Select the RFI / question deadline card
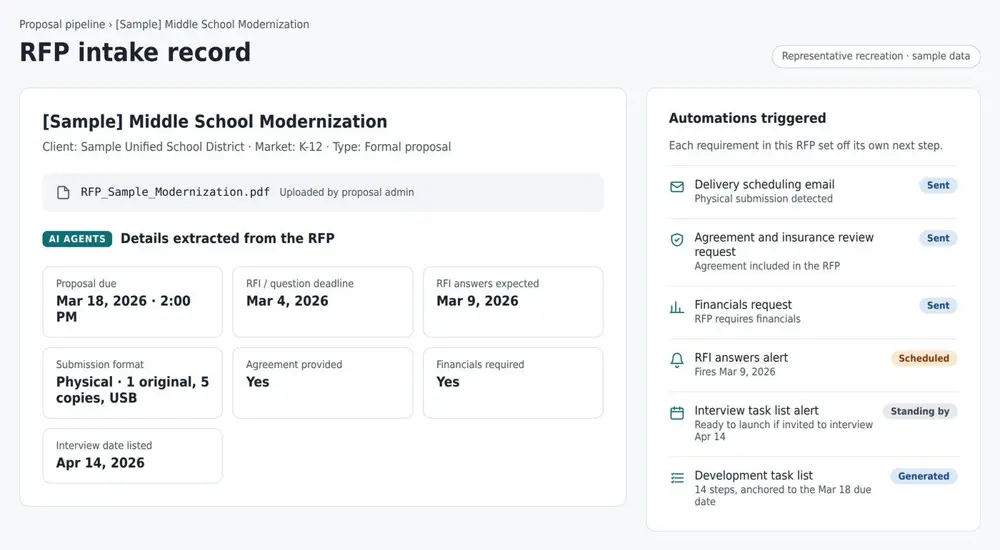This screenshot has width=1000, height=550. [323, 302]
